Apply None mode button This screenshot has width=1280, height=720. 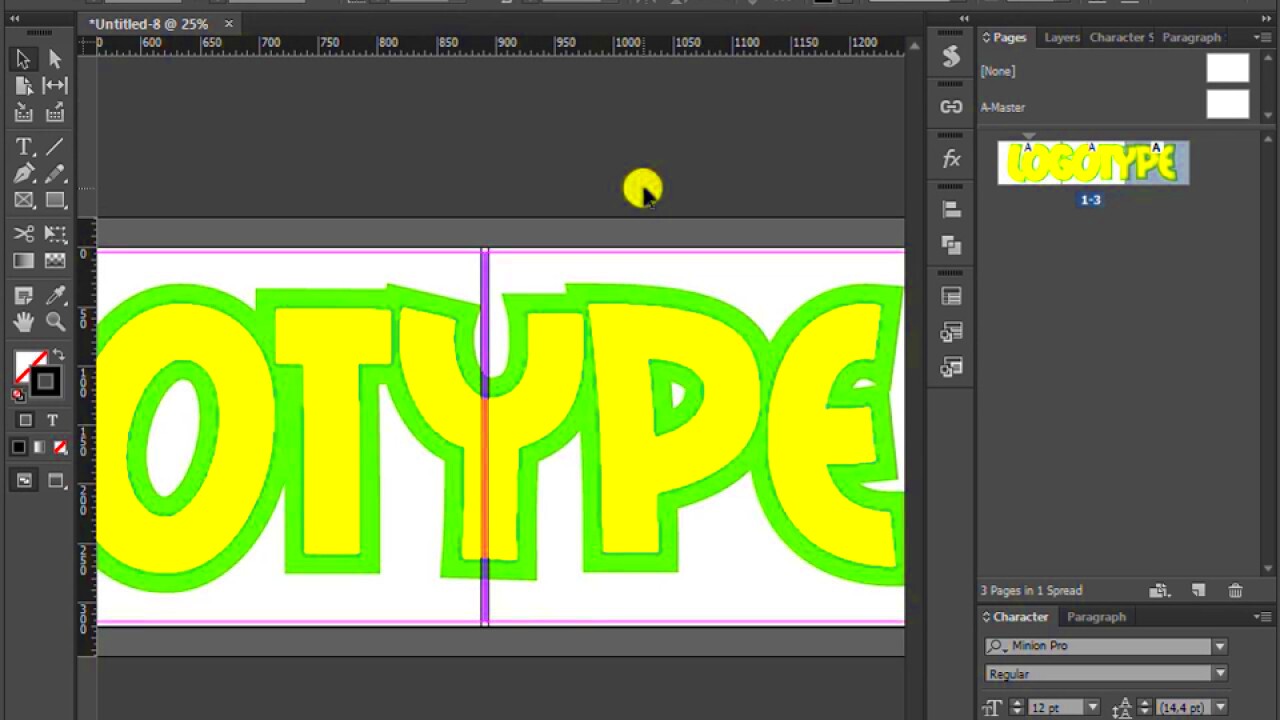tap(60, 447)
